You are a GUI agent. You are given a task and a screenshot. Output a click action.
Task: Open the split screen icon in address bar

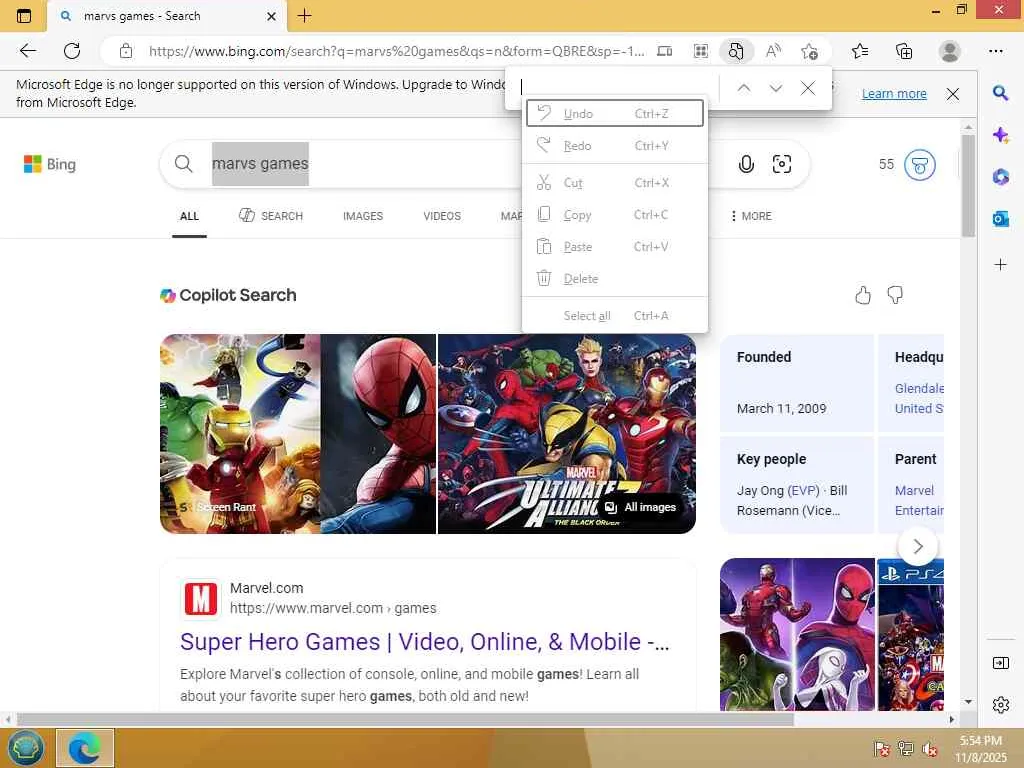pos(664,51)
